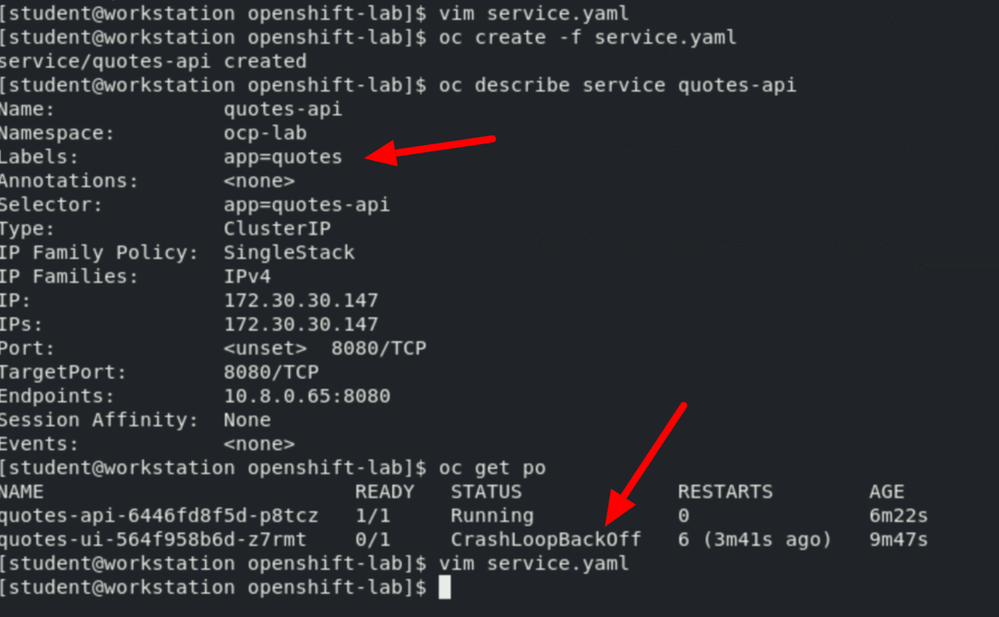Click the app=quotes label value
The width and height of the screenshot is (999, 617).
[x=283, y=157]
